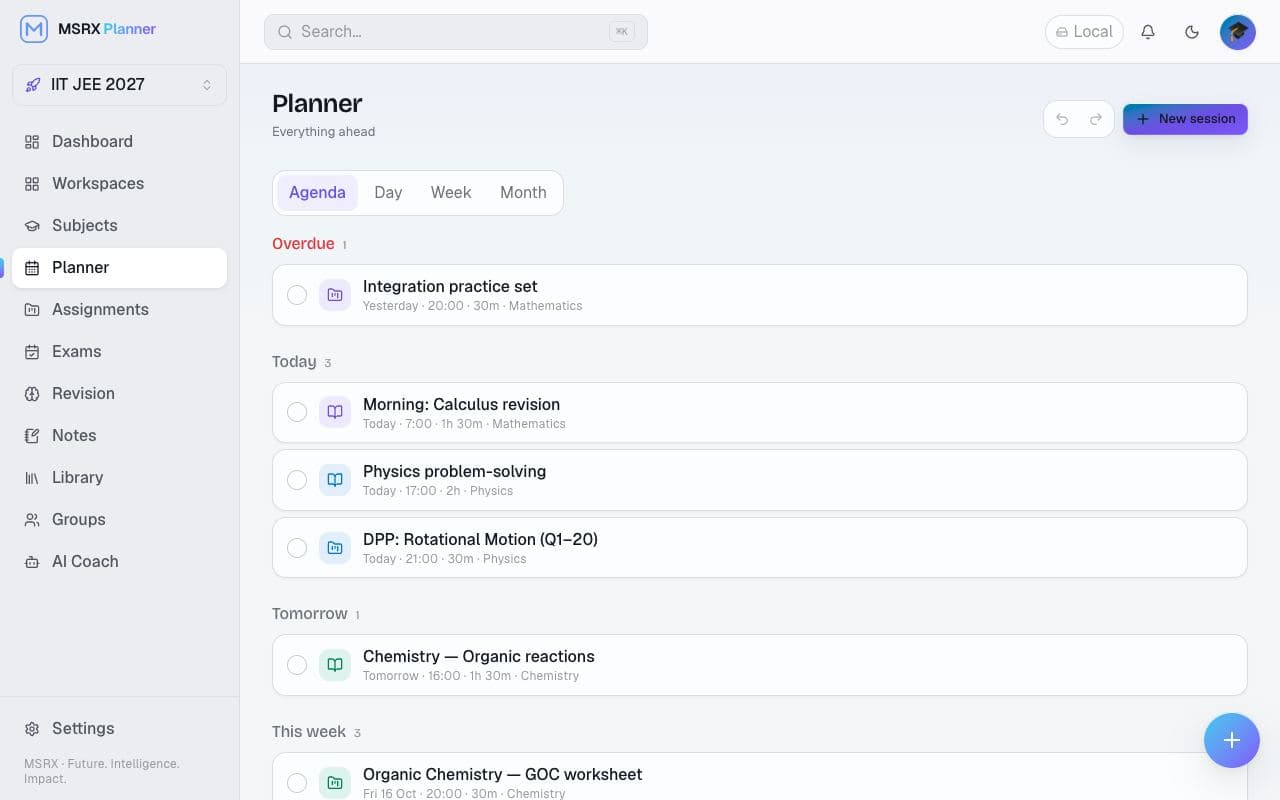Tick the Physics problem-solving circle
Image resolution: width=1280 pixels, height=800 pixels.
pos(297,480)
